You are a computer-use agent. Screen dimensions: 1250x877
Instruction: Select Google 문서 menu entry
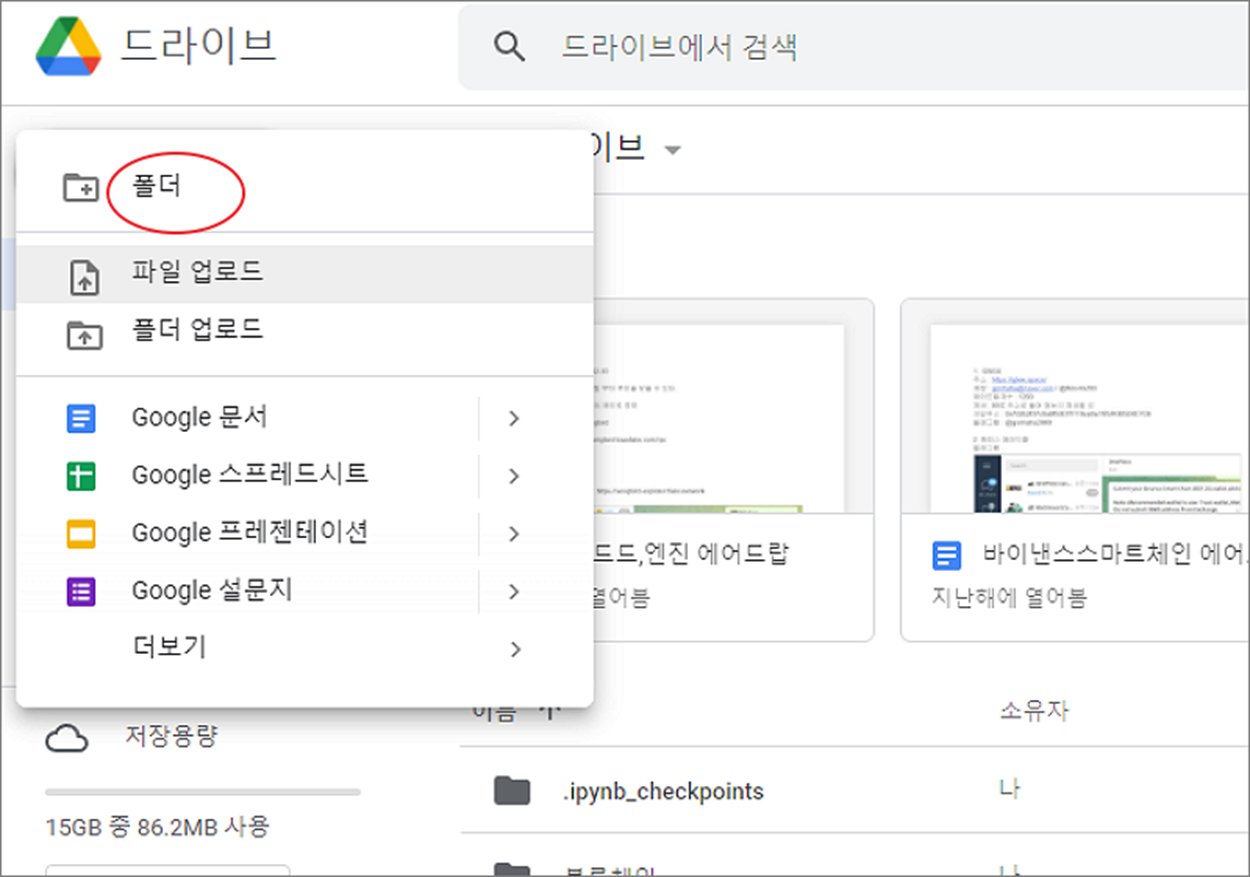click(x=200, y=417)
